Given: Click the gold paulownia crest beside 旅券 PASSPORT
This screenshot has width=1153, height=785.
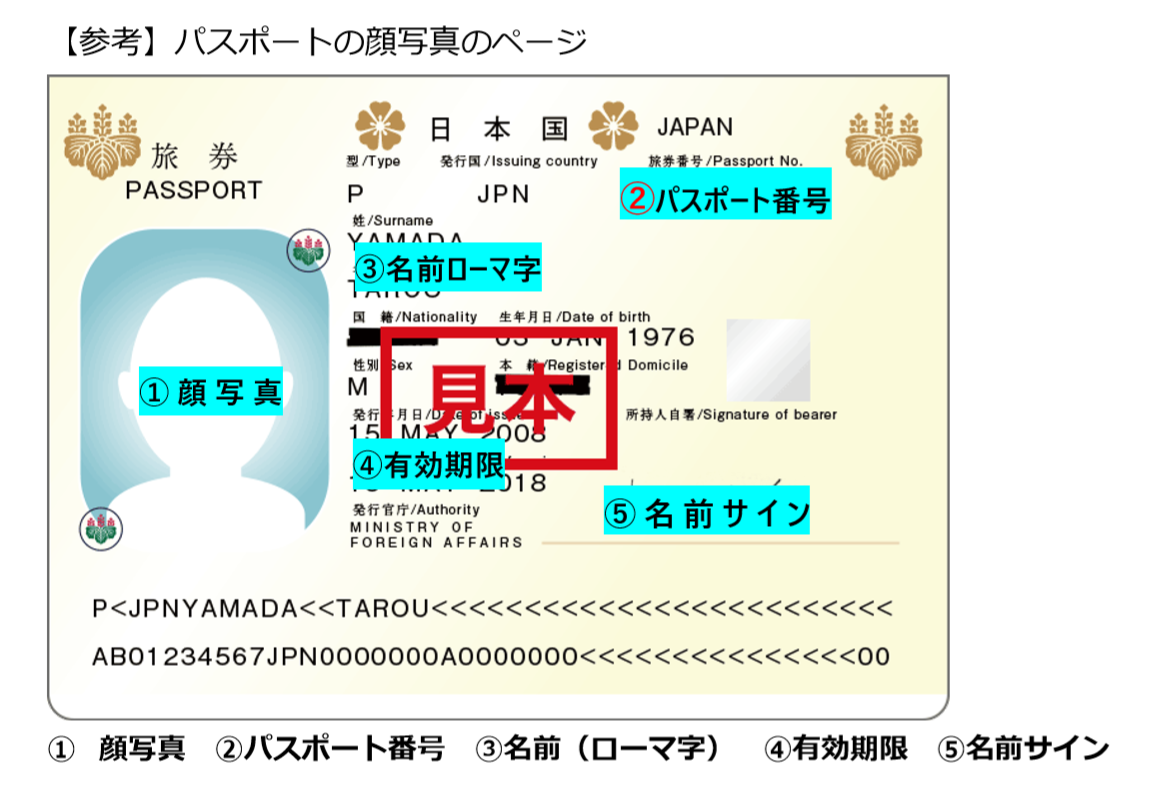Looking at the screenshot, I should [101, 141].
